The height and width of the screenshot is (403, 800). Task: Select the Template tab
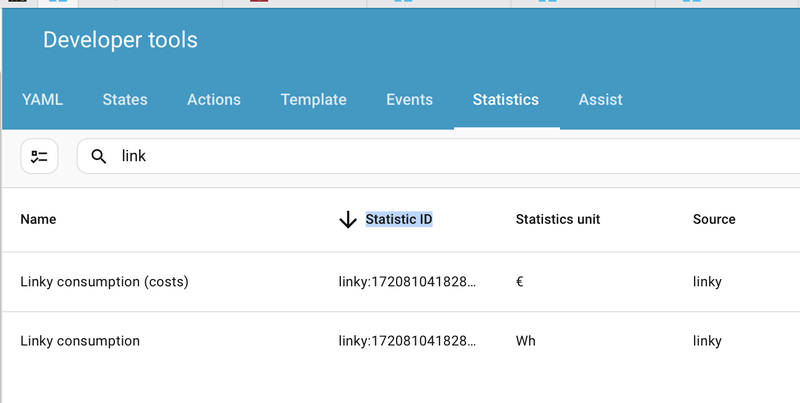(314, 100)
